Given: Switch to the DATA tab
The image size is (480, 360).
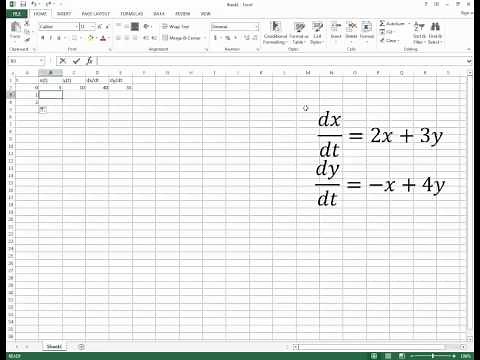Looking at the screenshot, I should click(x=159, y=14).
